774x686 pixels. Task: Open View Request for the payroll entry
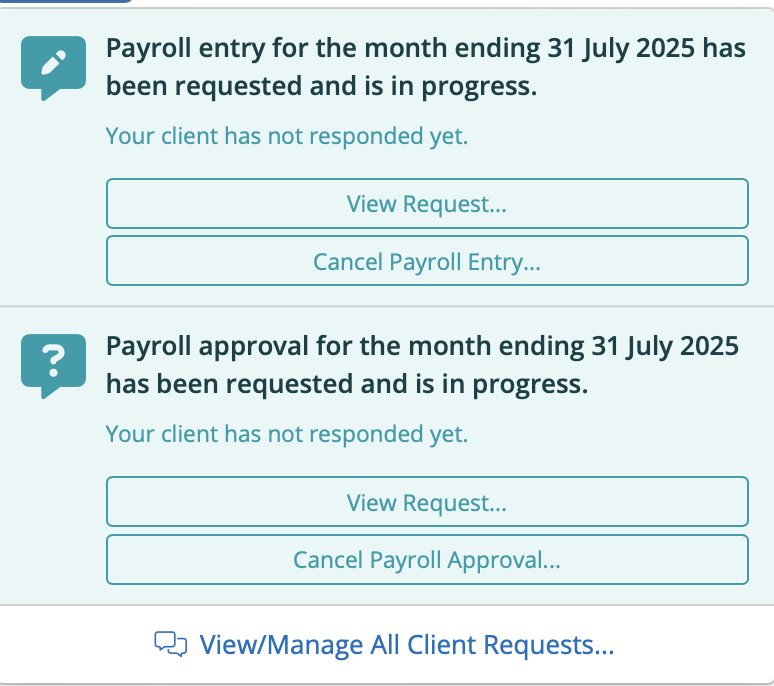[427, 203]
